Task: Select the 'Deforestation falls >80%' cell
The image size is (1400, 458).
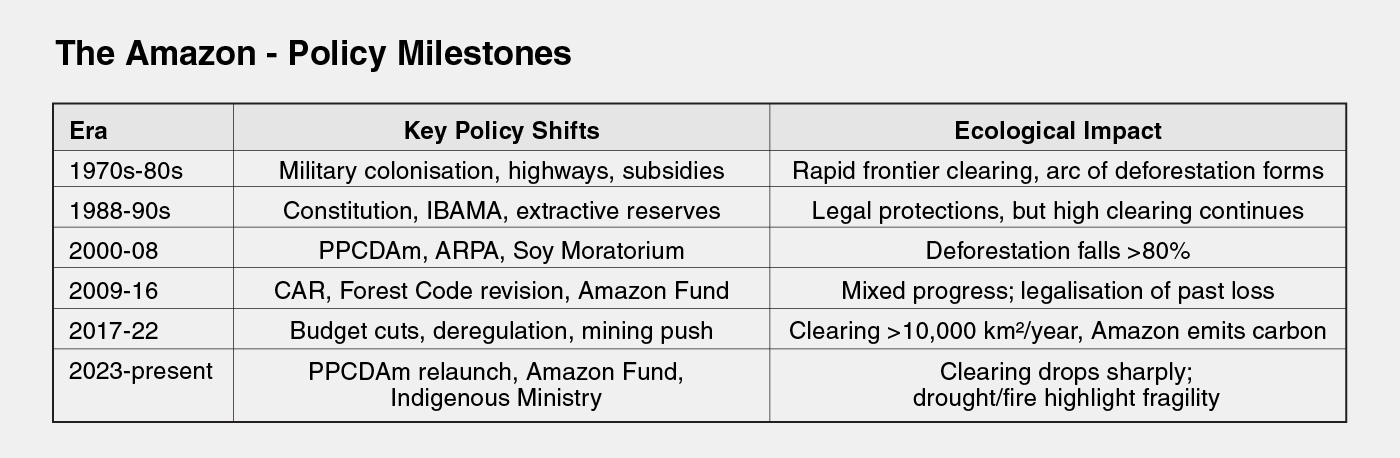Action: [x=1057, y=251]
